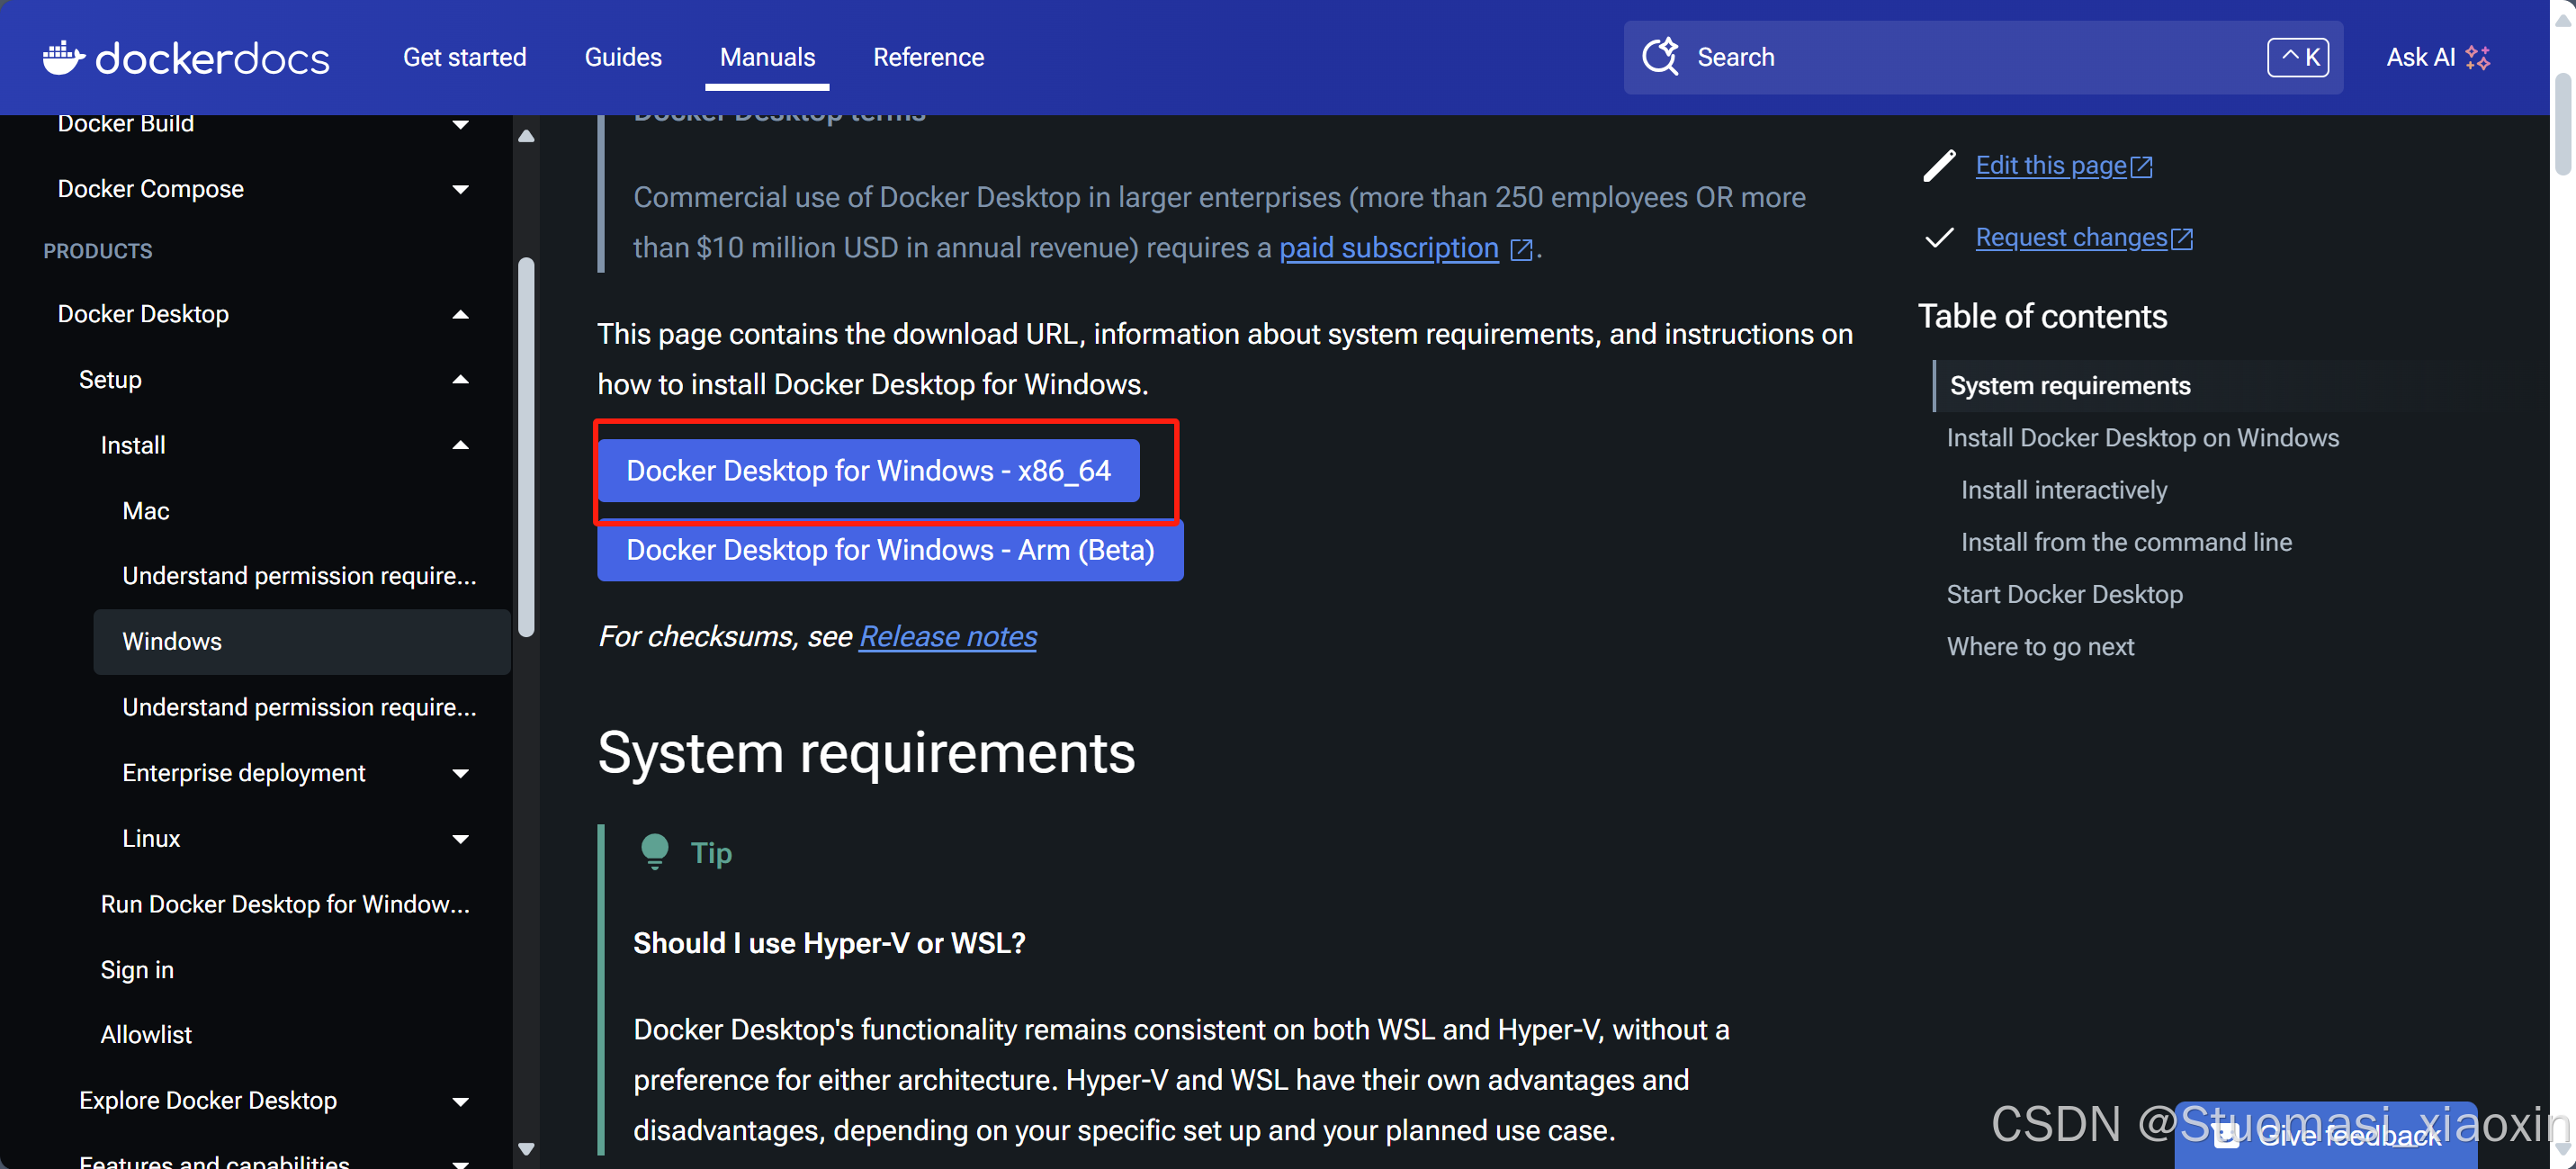Open the Release notes link
The width and height of the screenshot is (2576, 1169).
(x=948, y=637)
